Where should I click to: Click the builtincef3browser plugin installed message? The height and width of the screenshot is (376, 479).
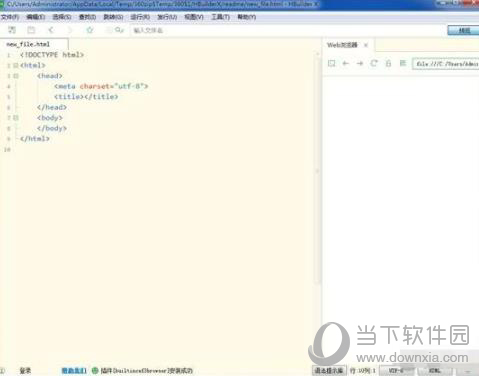[147, 370]
